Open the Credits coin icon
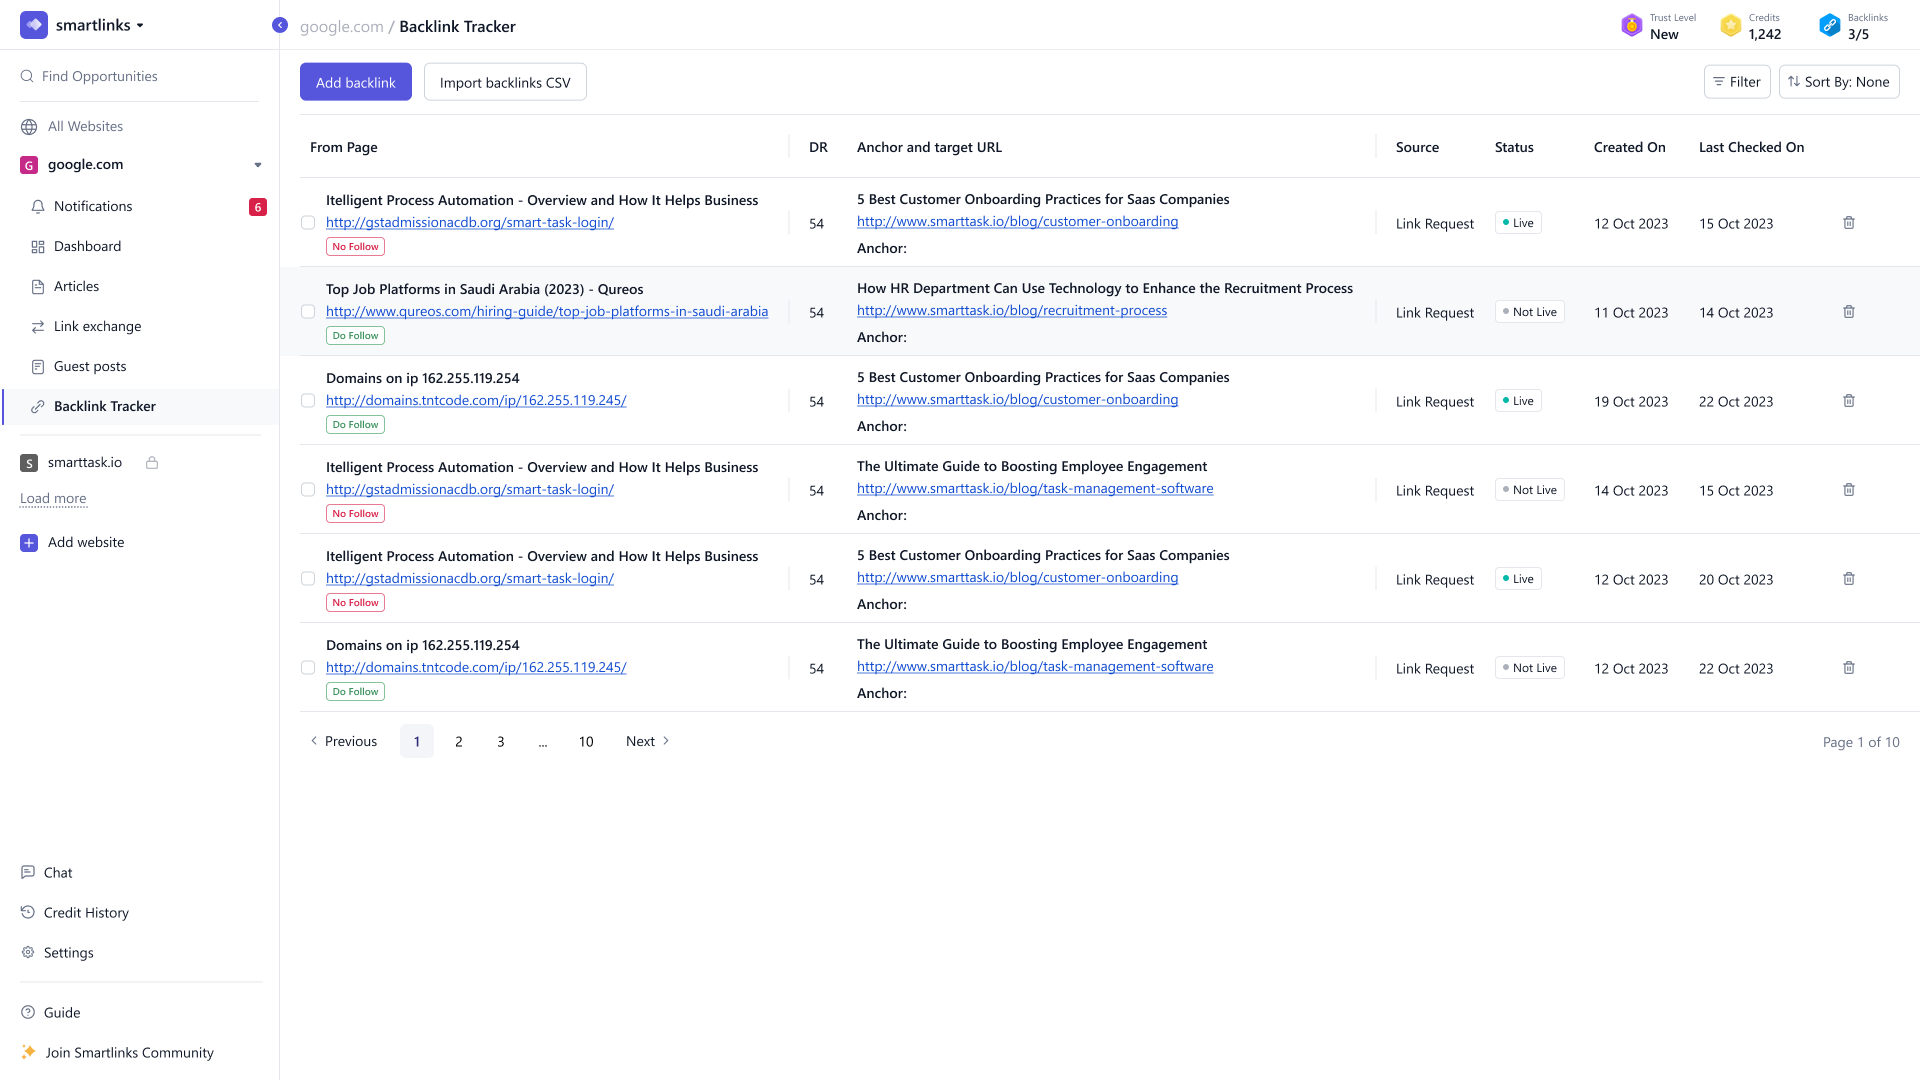The width and height of the screenshot is (1920, 1080). coord(1730,26)
